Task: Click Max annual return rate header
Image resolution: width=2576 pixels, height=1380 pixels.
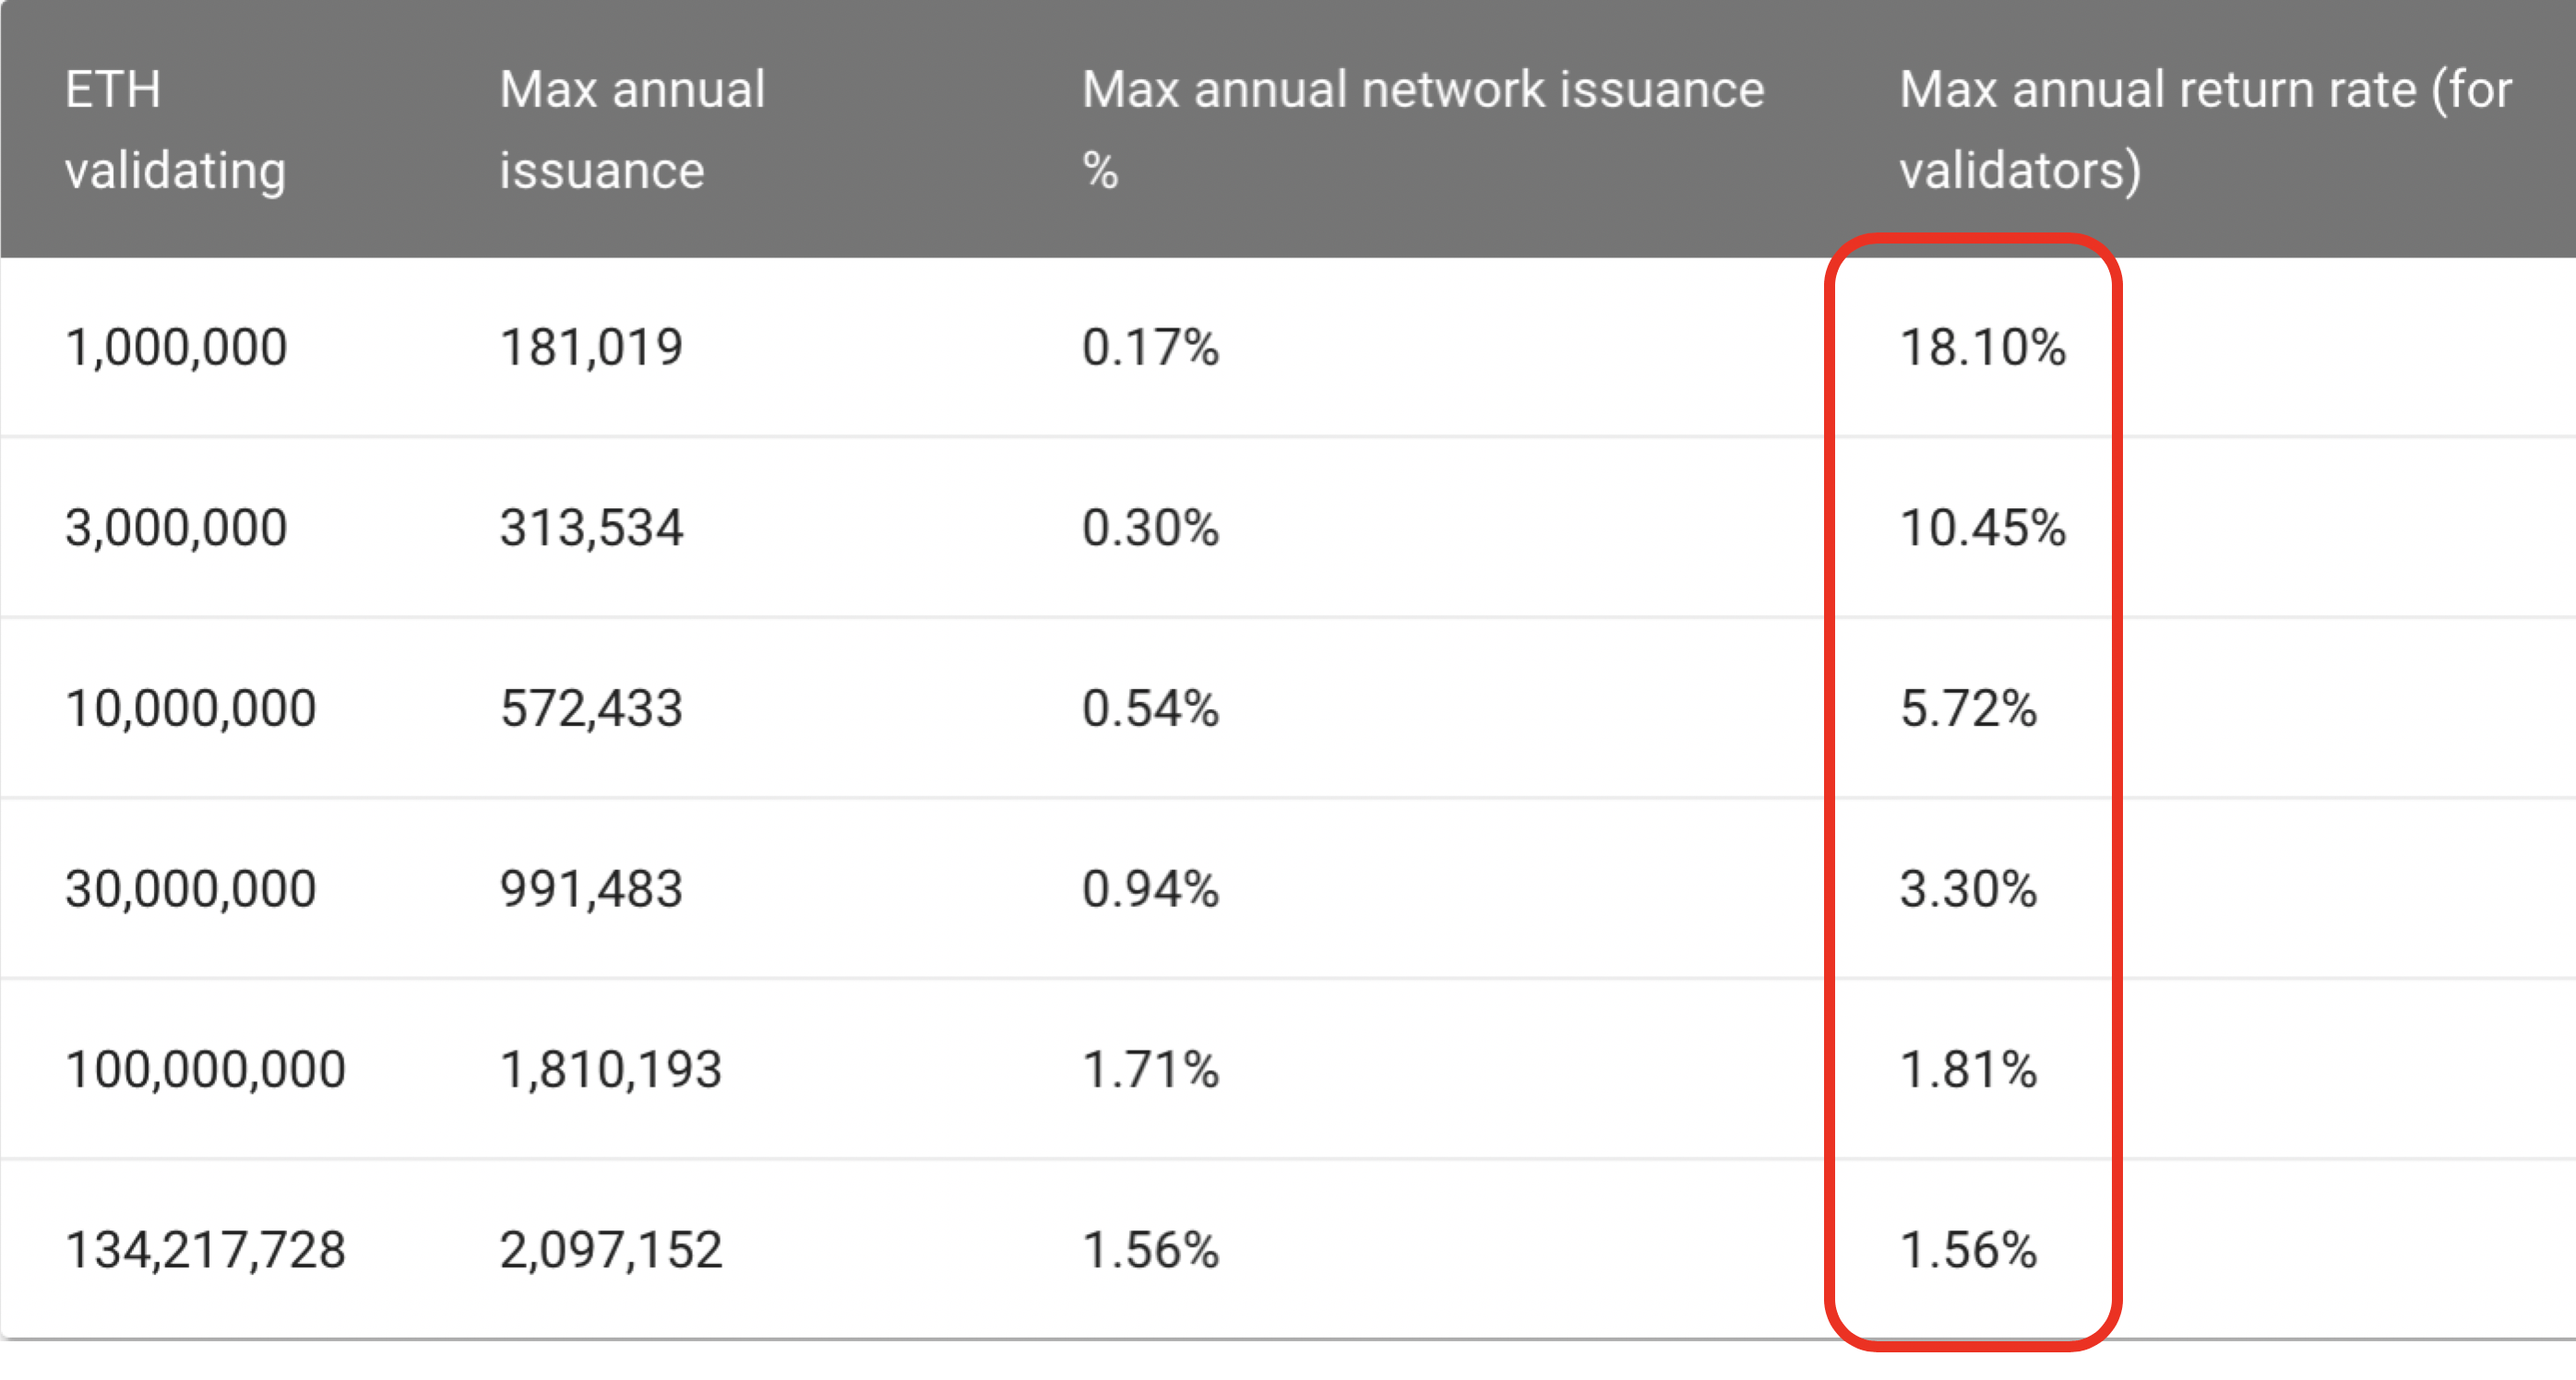Action: point(2205,130)
